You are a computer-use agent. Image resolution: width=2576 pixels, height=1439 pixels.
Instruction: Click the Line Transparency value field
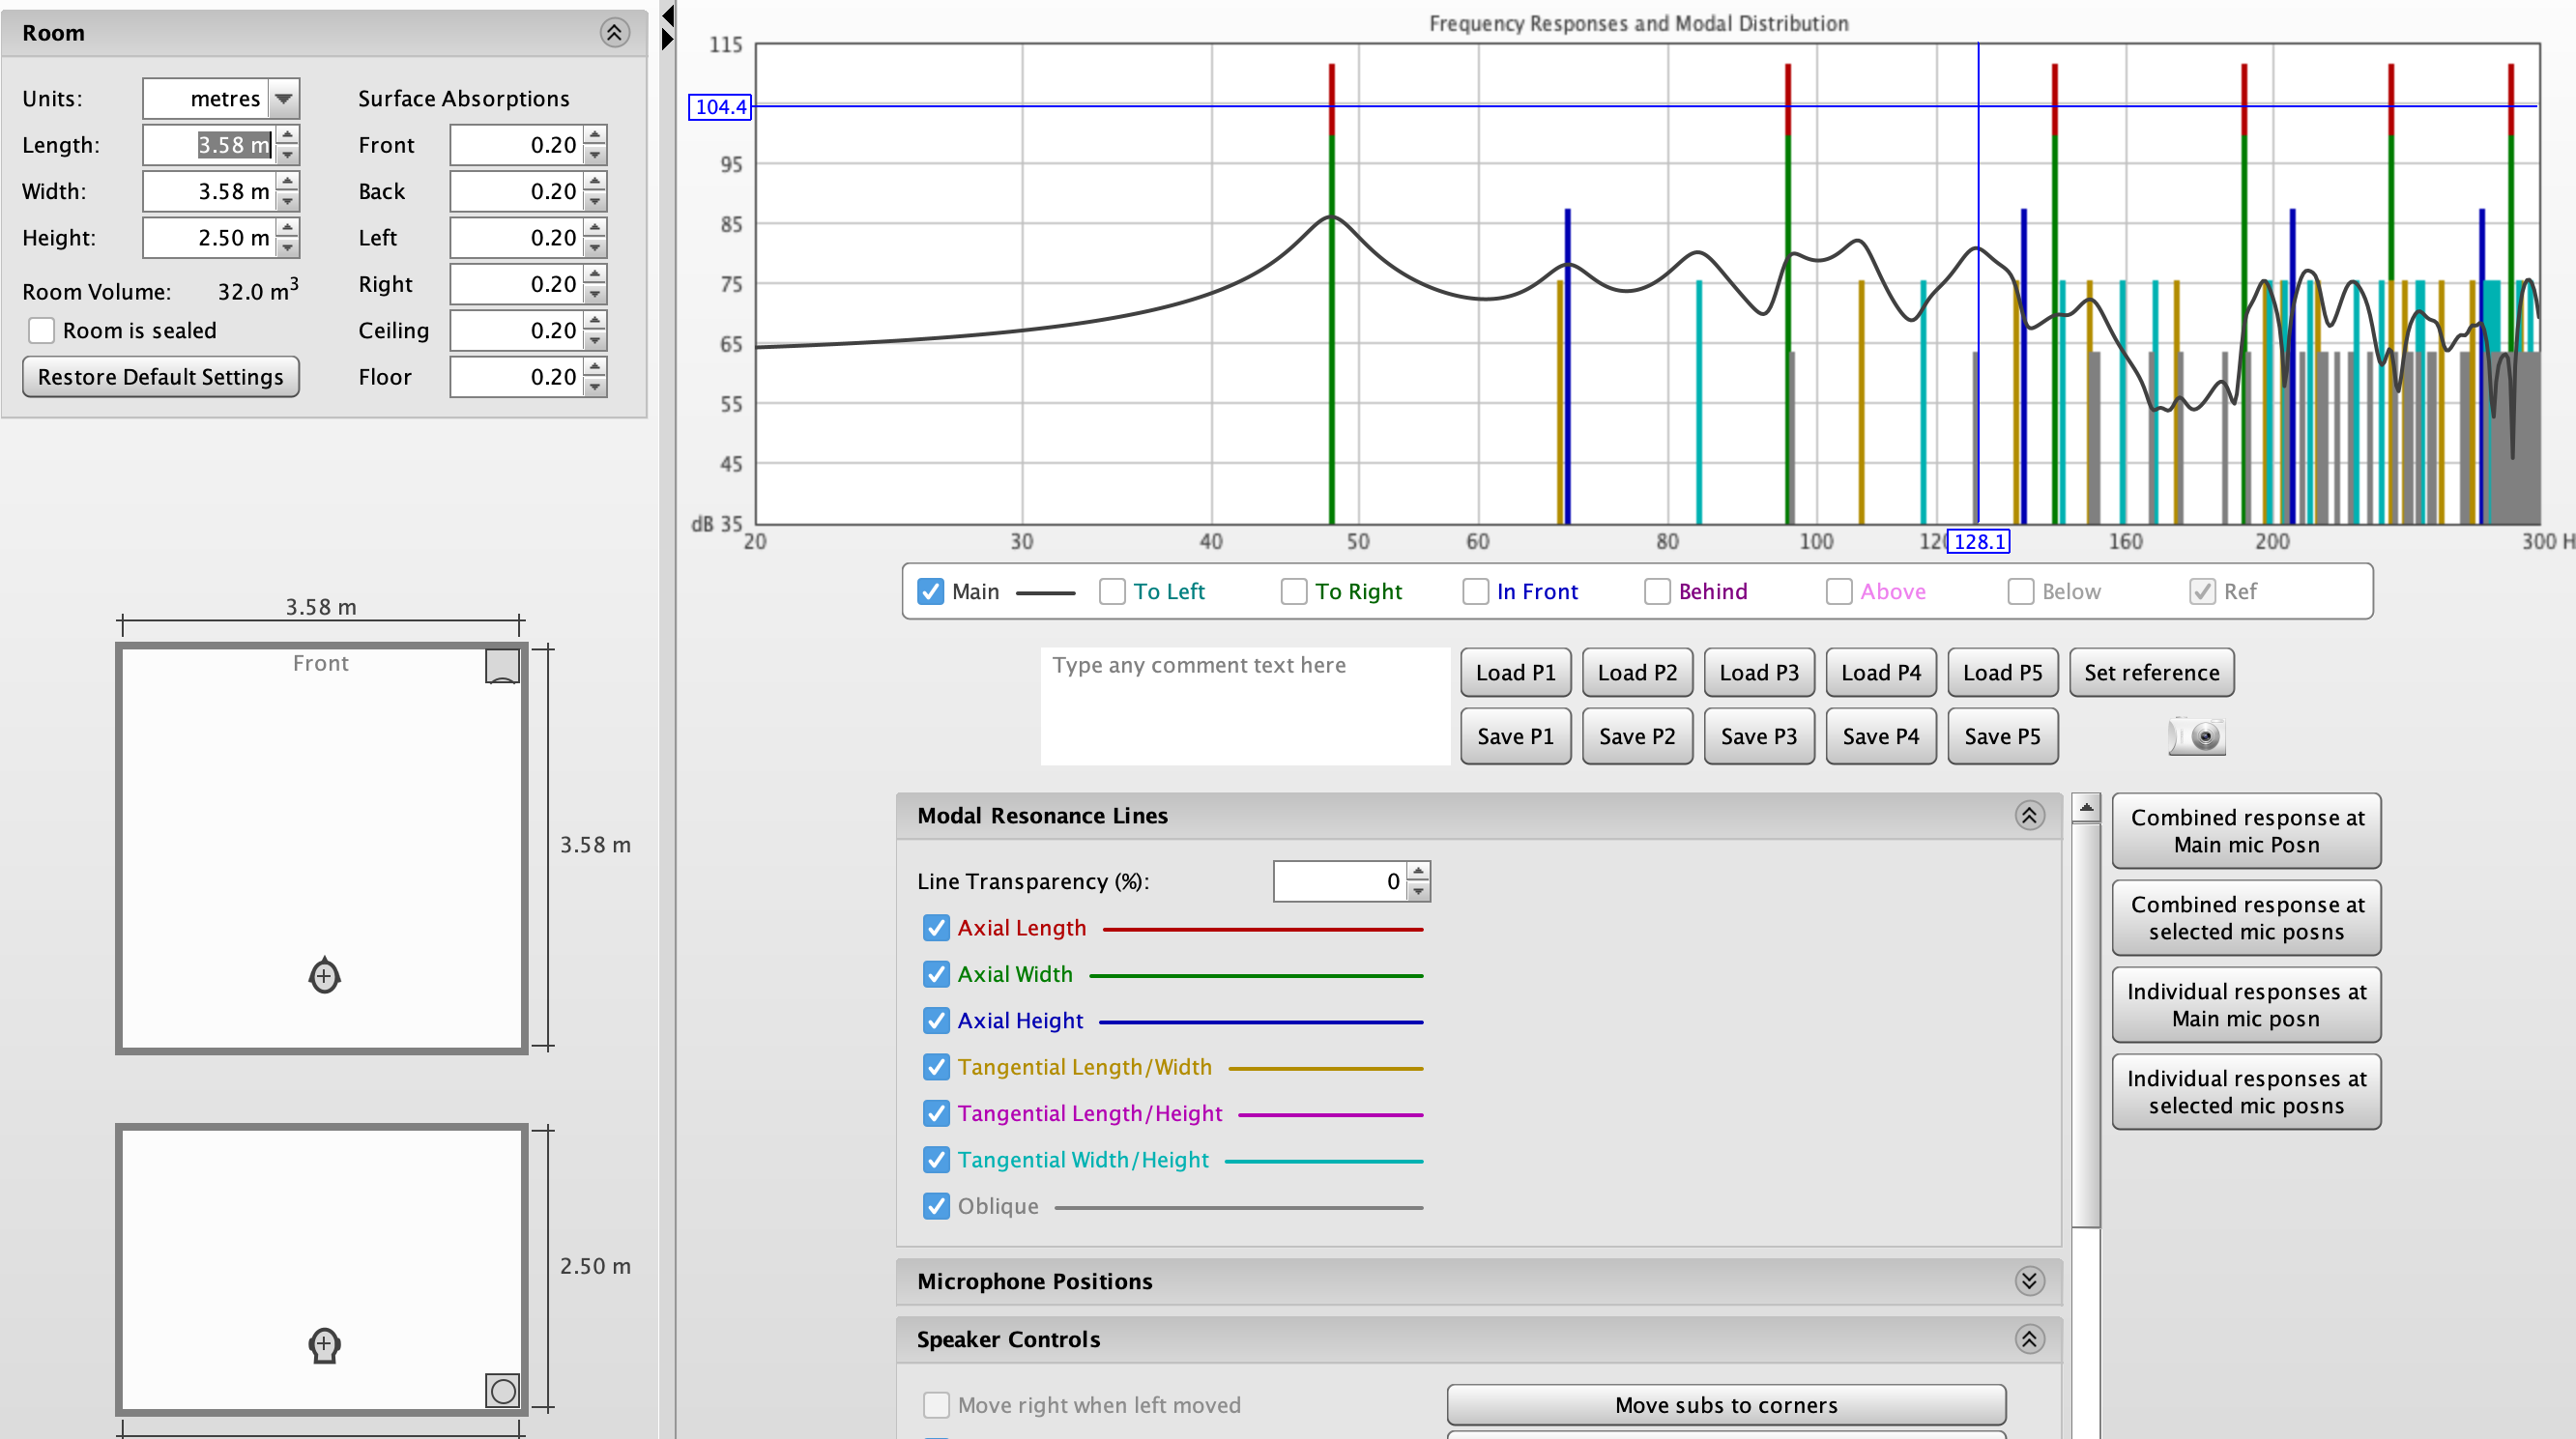coord(1340,881)
